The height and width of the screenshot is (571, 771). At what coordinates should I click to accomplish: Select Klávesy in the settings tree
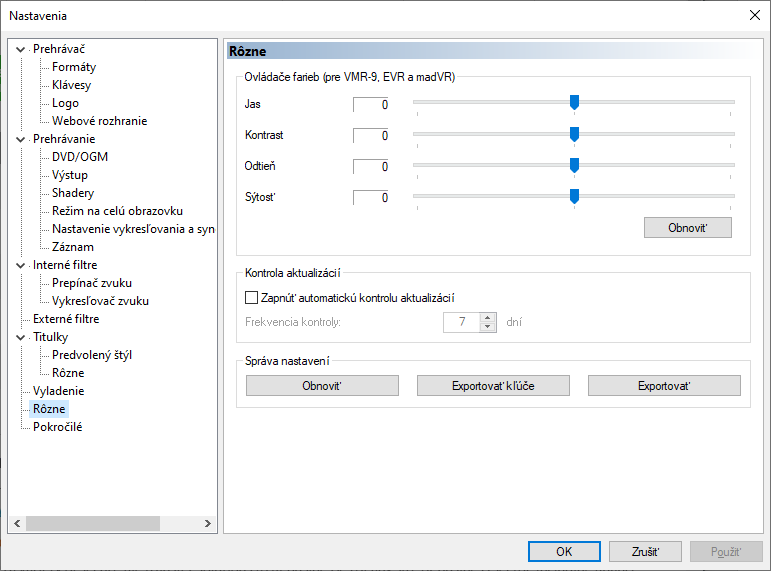(x=71, y=85)
